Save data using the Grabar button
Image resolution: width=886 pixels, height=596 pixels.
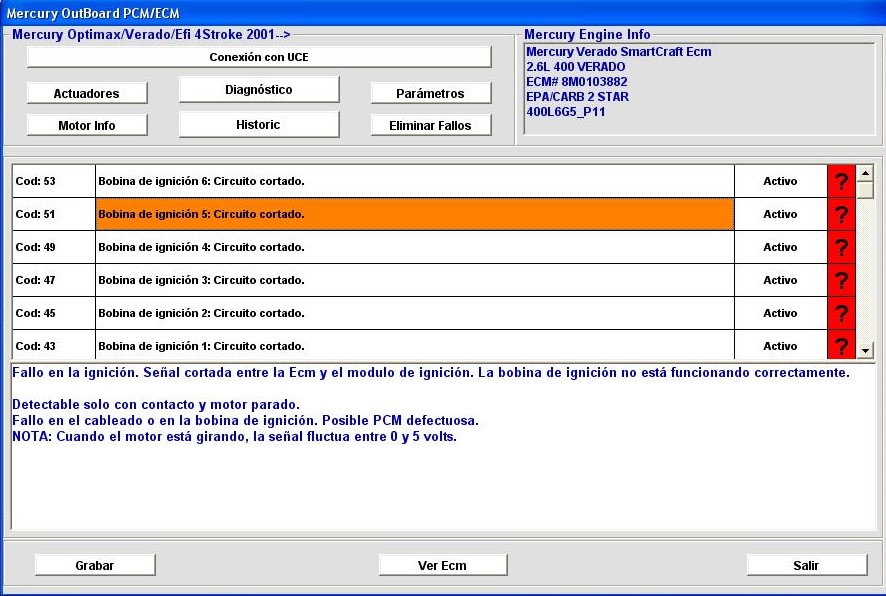pos(95,565)
